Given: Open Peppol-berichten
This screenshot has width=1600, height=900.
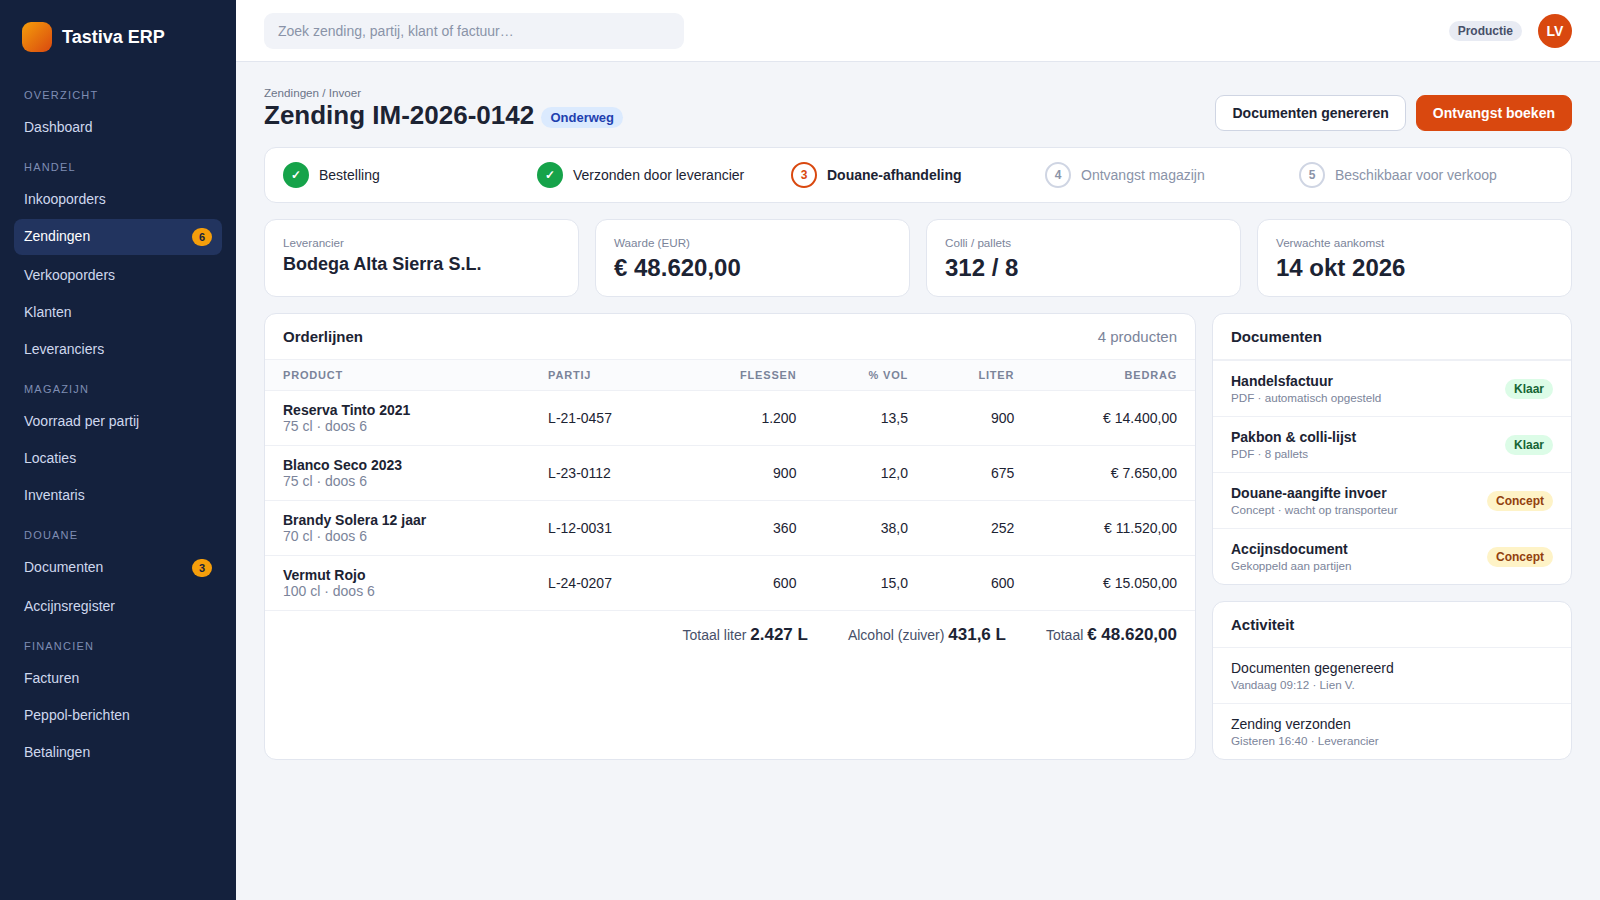Looking at the screenshot, I should click(118, 715).
